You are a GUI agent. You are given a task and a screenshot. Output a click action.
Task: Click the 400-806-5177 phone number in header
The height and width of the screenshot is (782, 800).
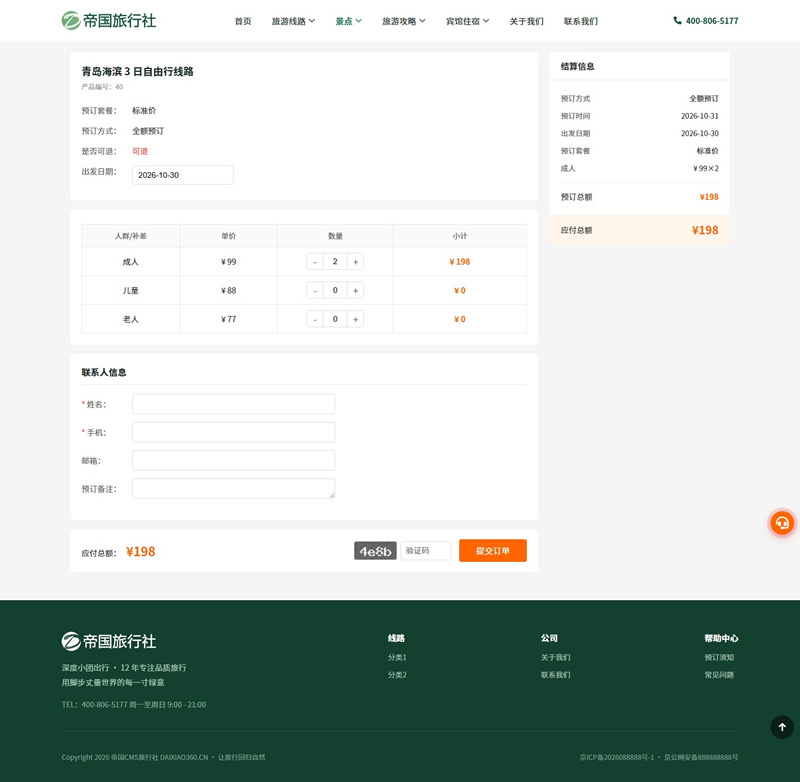coord(712,21)
